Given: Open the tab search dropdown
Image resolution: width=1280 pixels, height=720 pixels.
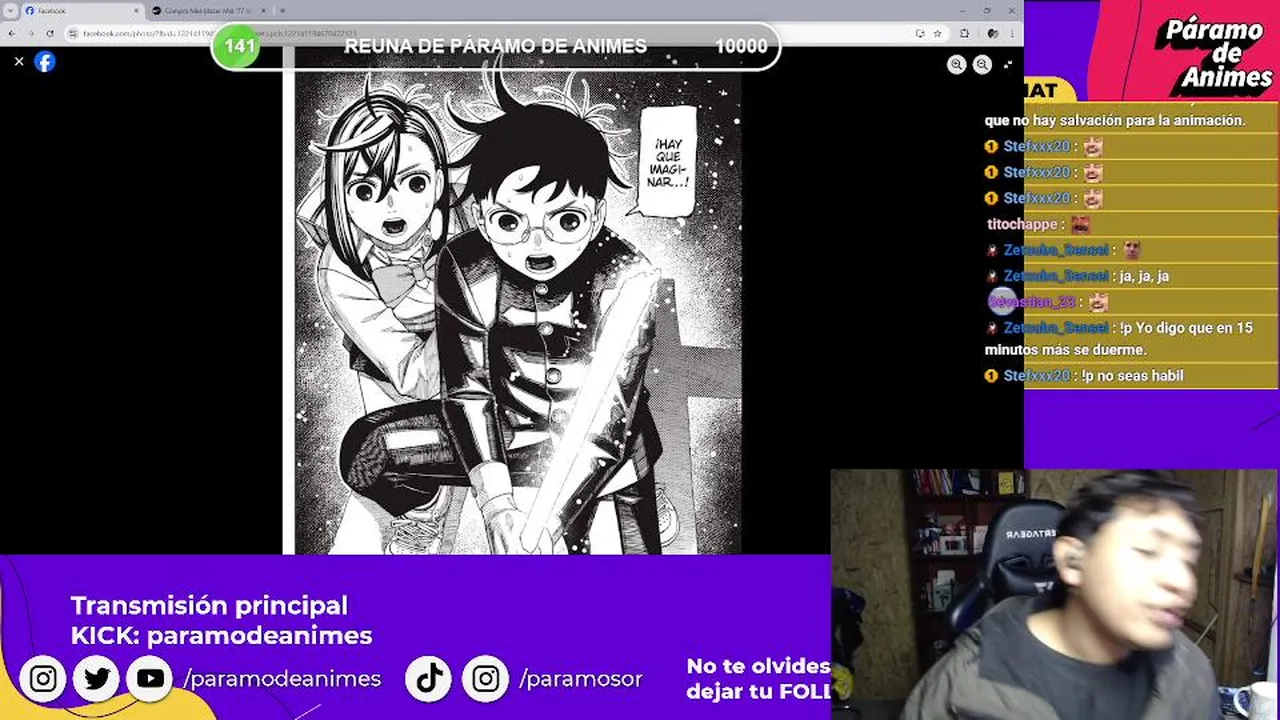Looking at the screenshot, I should (9, 10).
